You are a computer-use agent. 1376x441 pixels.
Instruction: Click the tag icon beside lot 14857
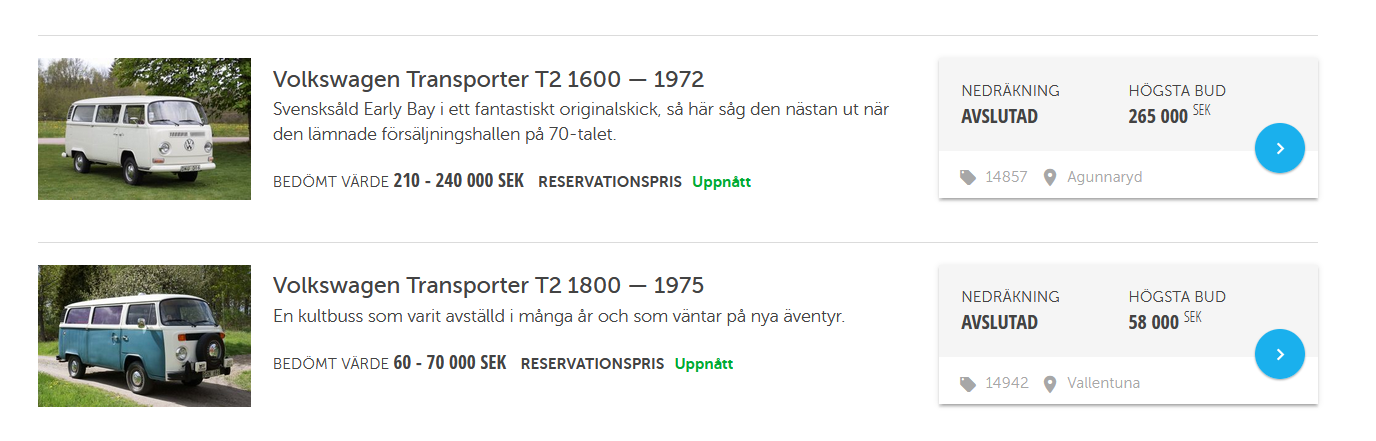pos(967,177)
